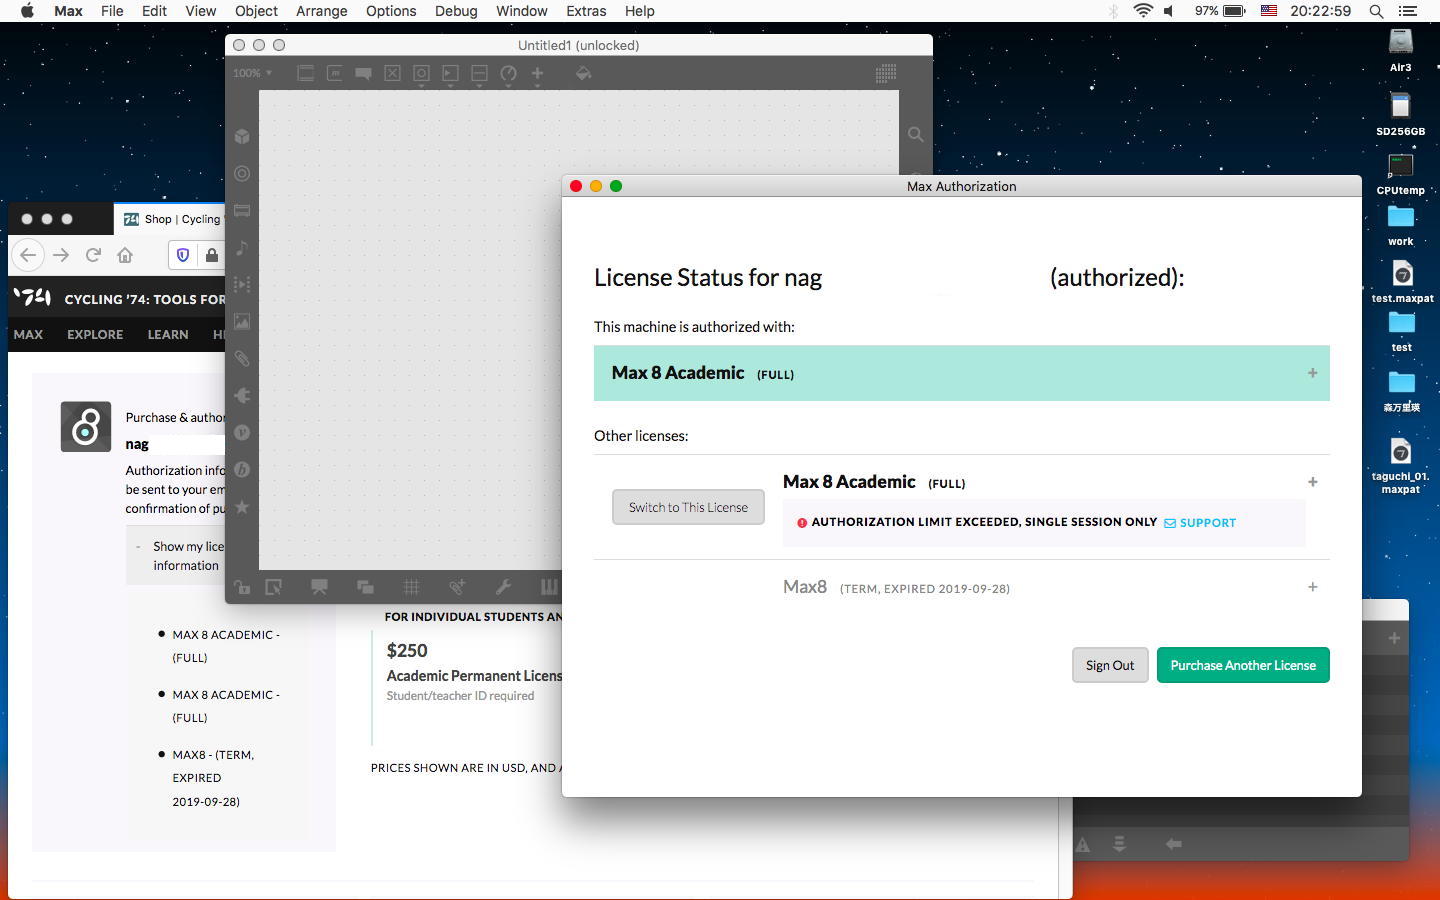
Task: Open the Audio note browser in left sidebar
Action: click(x=242, y=247)
